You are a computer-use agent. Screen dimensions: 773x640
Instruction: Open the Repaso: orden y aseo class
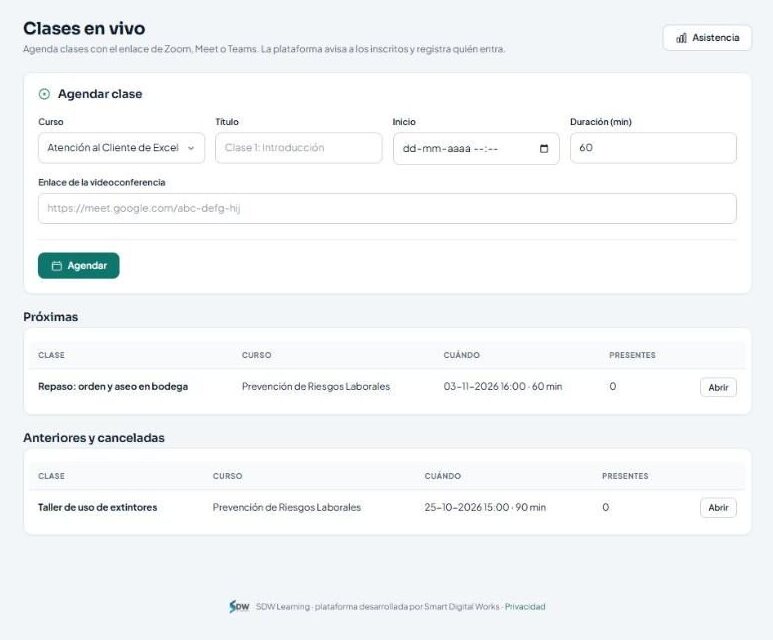(x=718, y=387)
